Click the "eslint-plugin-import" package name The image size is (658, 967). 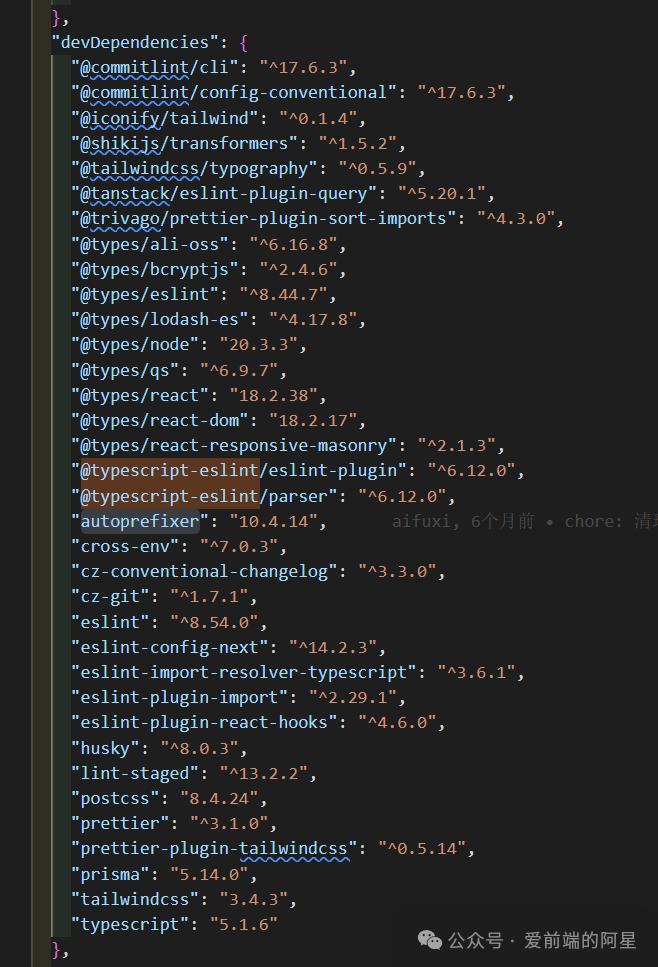click(x=179, y=697)
